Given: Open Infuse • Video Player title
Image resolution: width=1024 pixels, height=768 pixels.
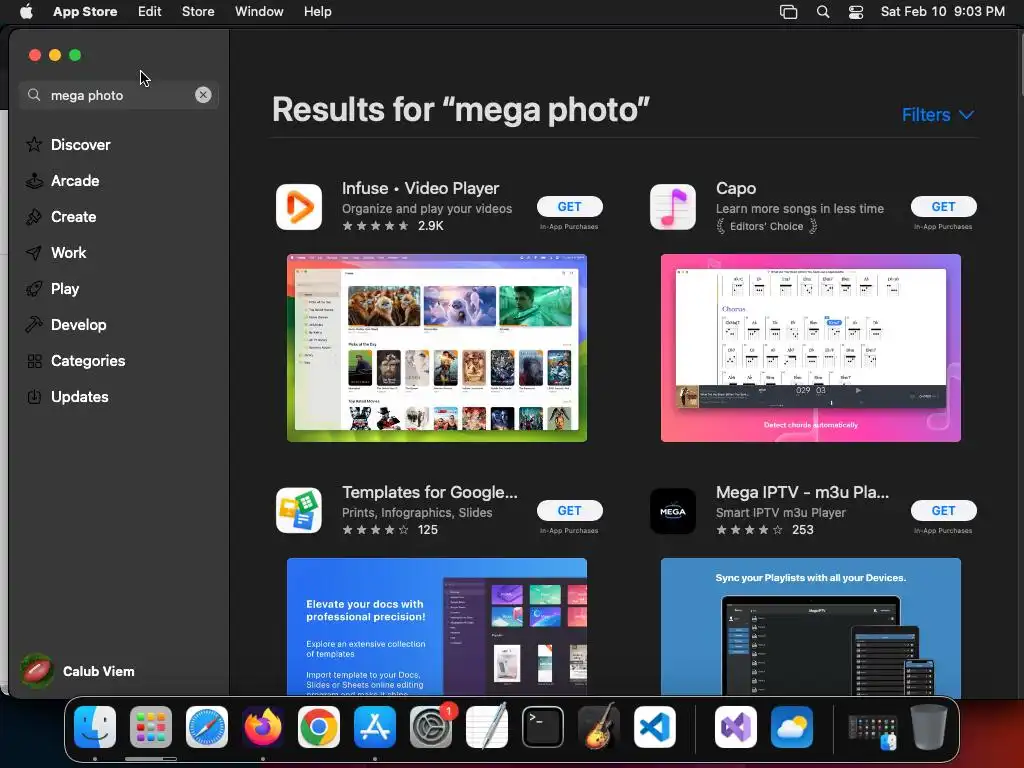Looking at the screenshot, I should (x=421, y=188).
